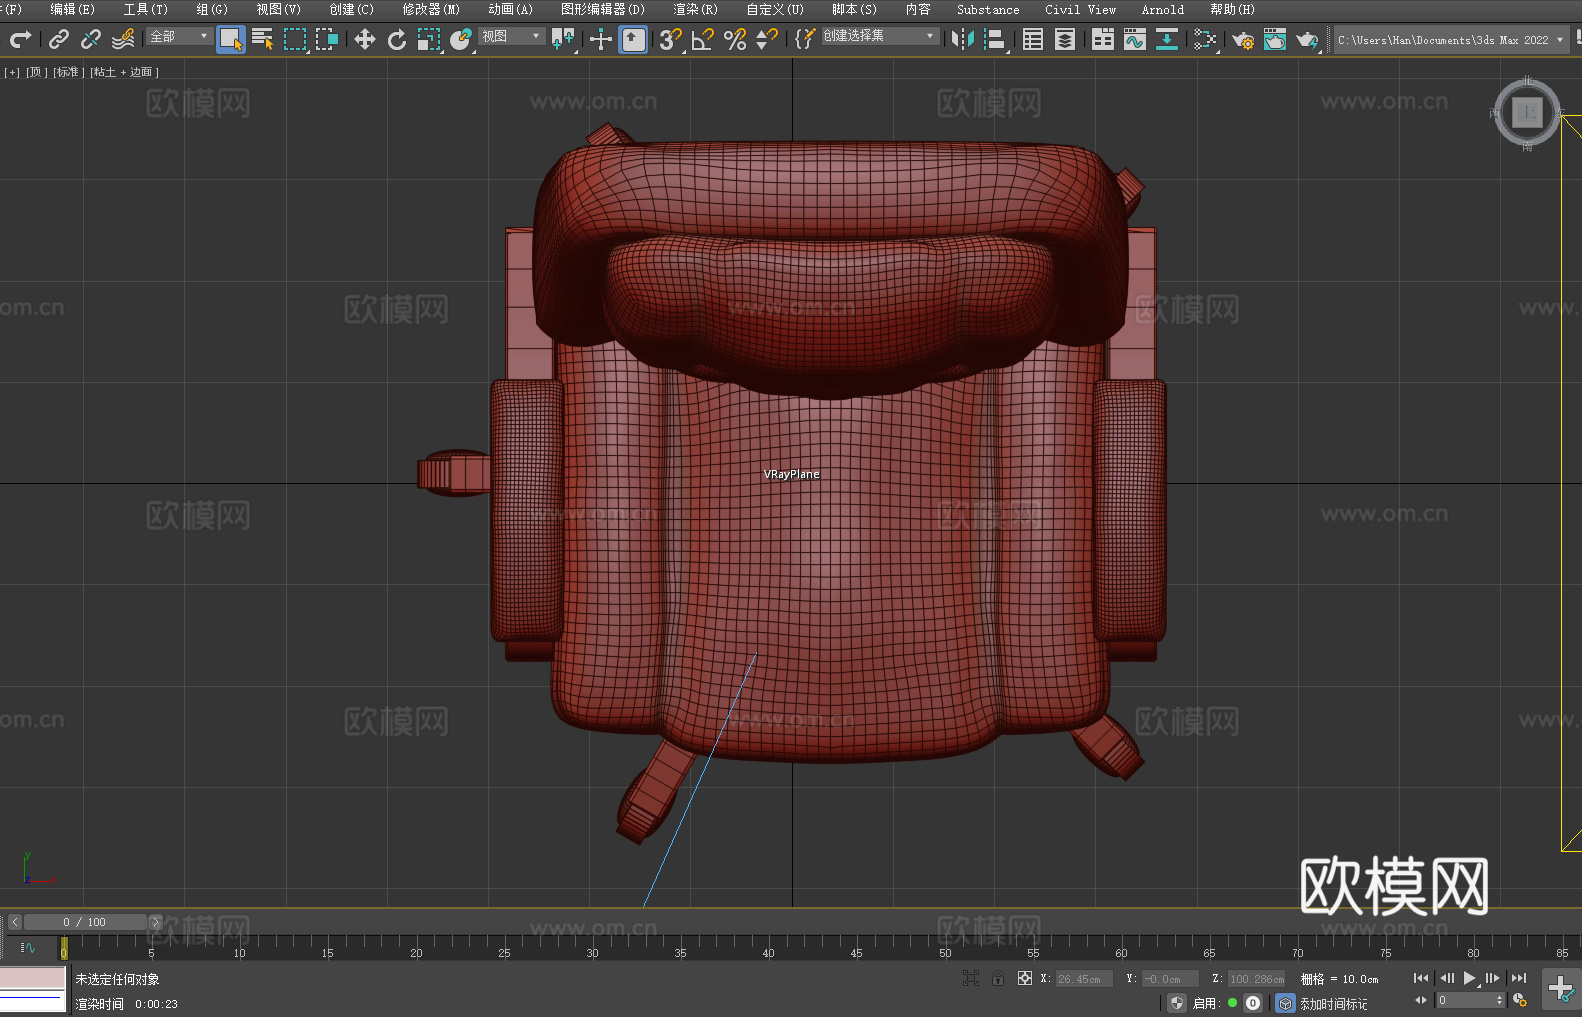Viewport: 1582px width, 1017px height.
Task: Activate the Select Object tool
Action: [x=231, y=39]
